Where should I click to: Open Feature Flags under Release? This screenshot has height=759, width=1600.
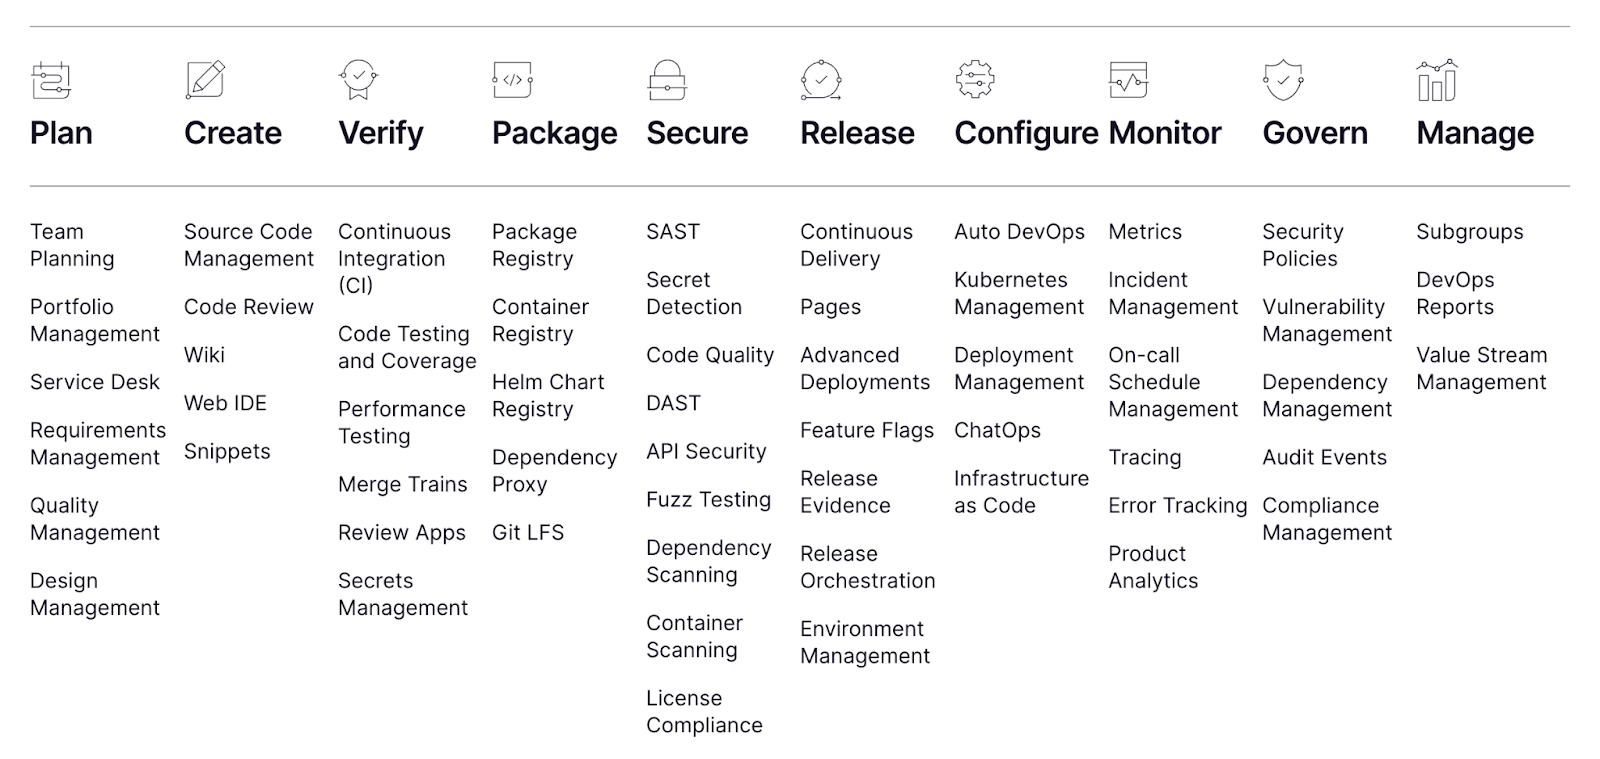tap(866, 430)
